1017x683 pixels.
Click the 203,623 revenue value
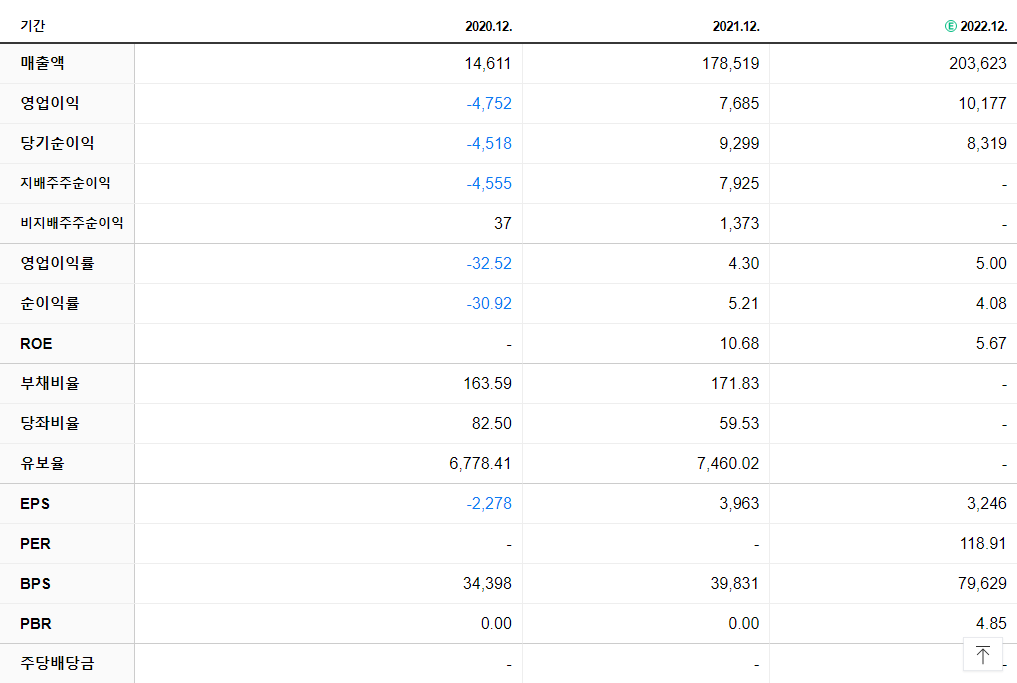(x=978, y=64)
